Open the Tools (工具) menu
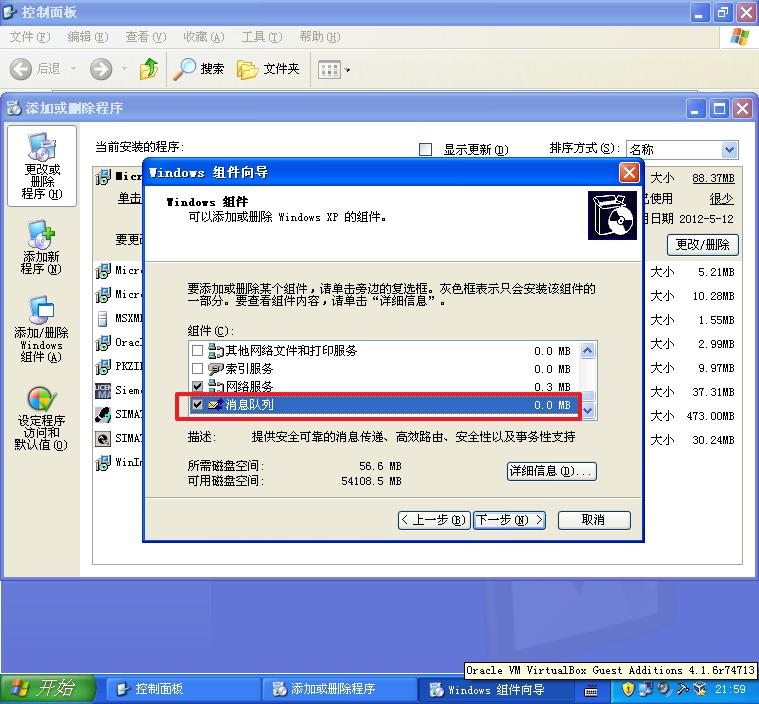The image size is (759, 704). (262, 37)
